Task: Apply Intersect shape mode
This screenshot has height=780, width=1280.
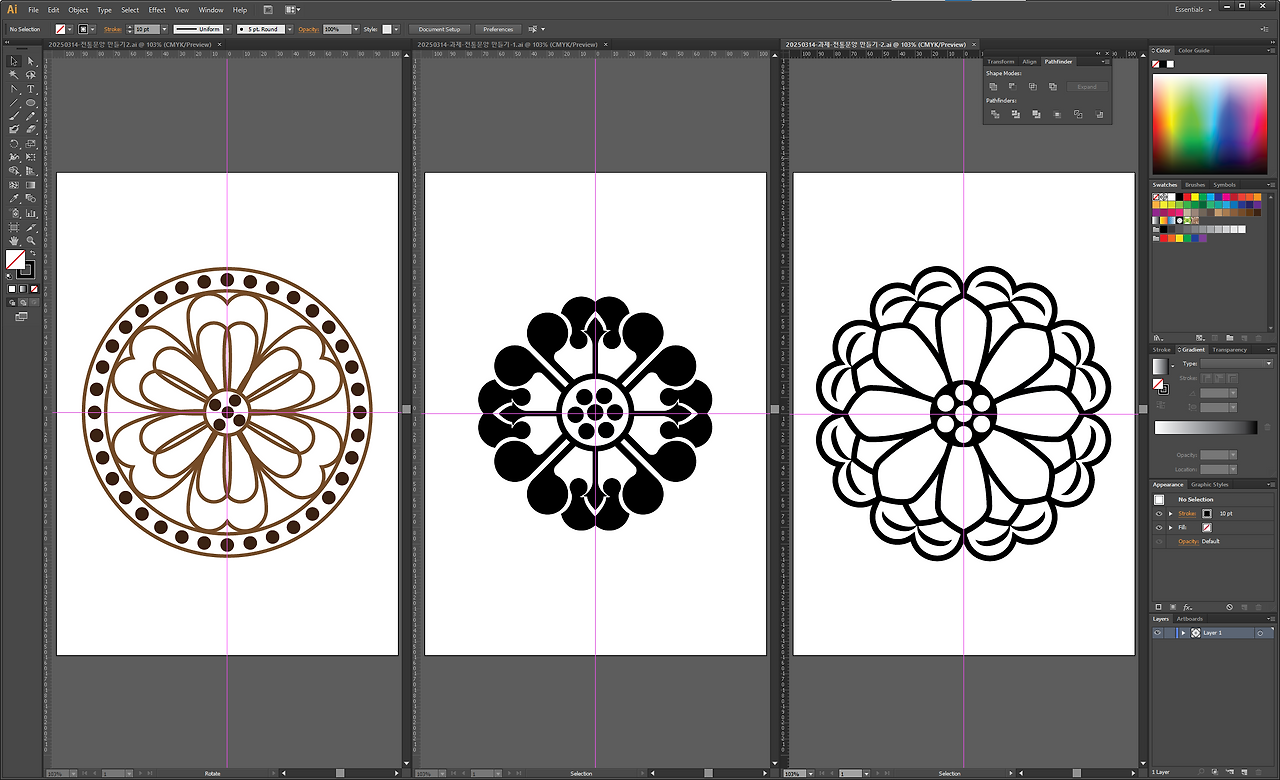Action: (x=1033, y=87)
